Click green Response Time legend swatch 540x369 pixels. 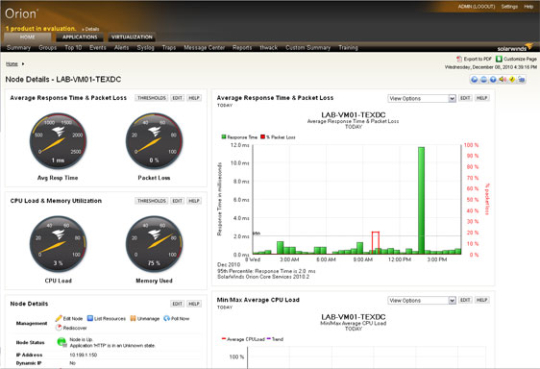pyautogui.click(x=224, y=137)
